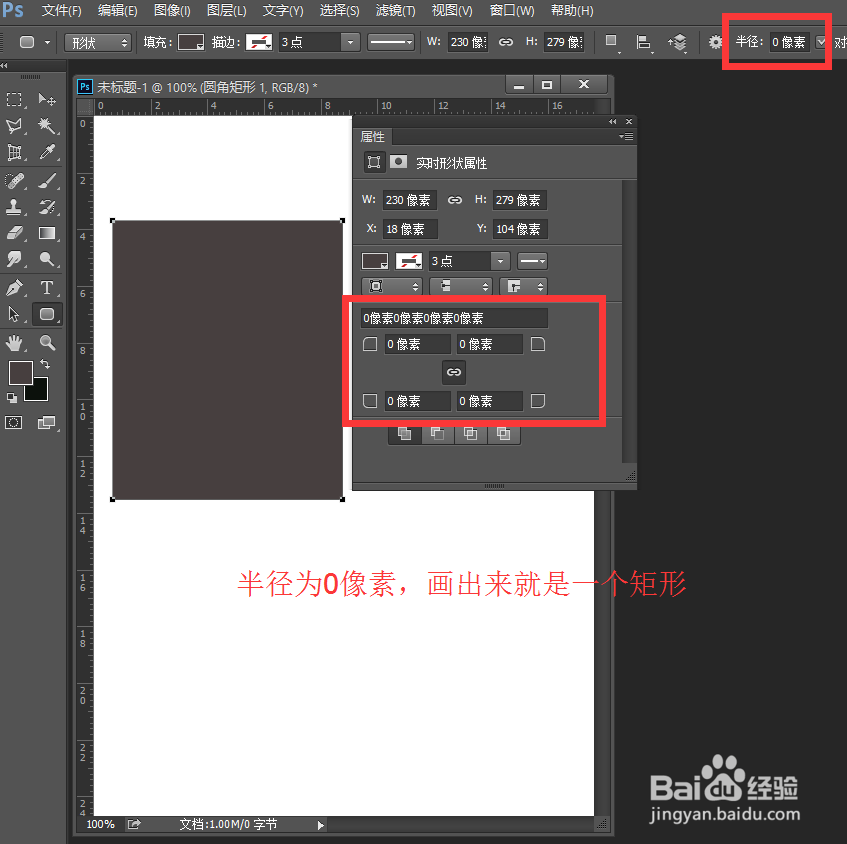The image size is (847, 844).
Task: Toggle the corner radius link in Properties
Action: [x=454, y=372]
